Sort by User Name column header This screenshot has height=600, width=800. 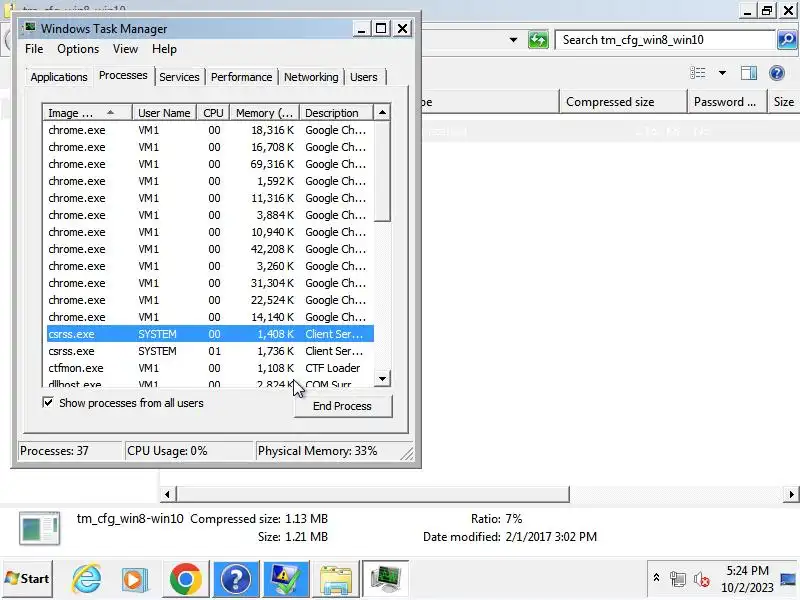tap(164, 113)
